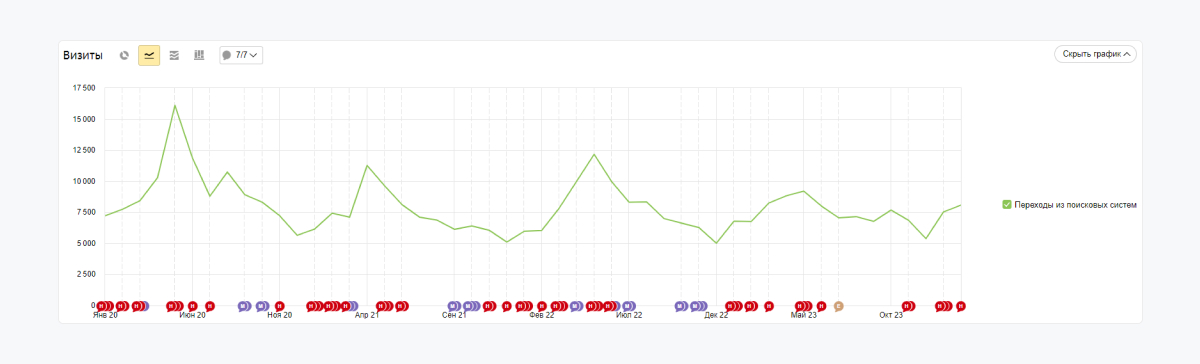Click the Ноя 20 axis label

280,315
